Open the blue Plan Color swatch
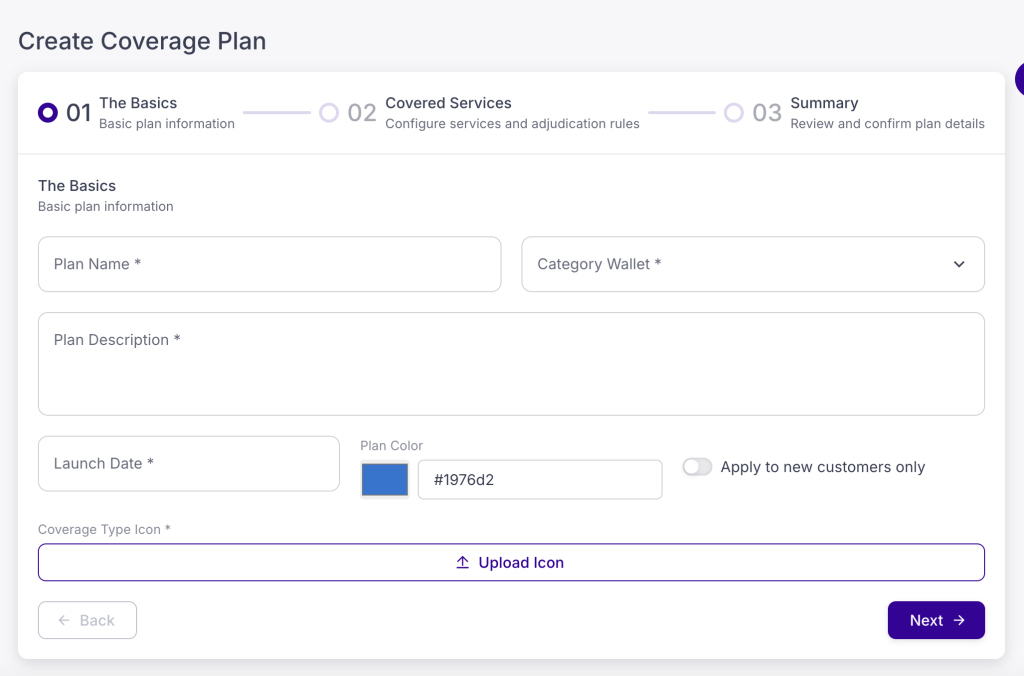The width and height of the screenshot is (1024, 676). [x=385, y=480]
